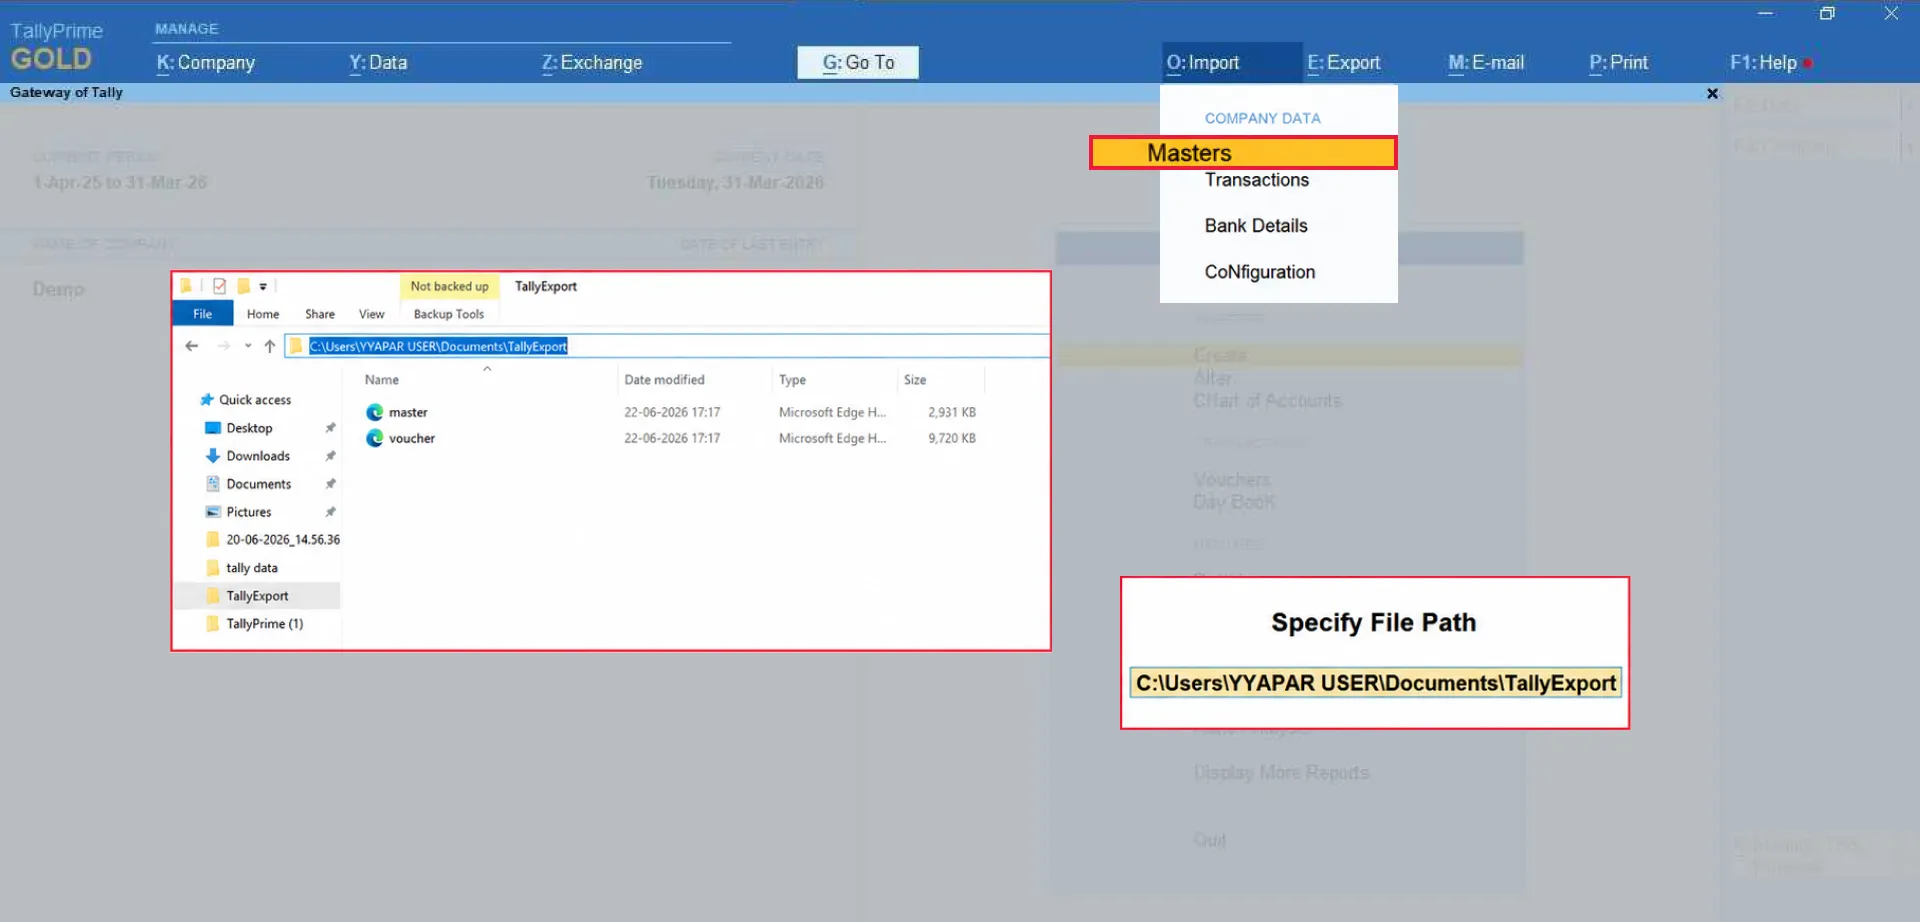Go up one folder level arrow

coord(269,346)
